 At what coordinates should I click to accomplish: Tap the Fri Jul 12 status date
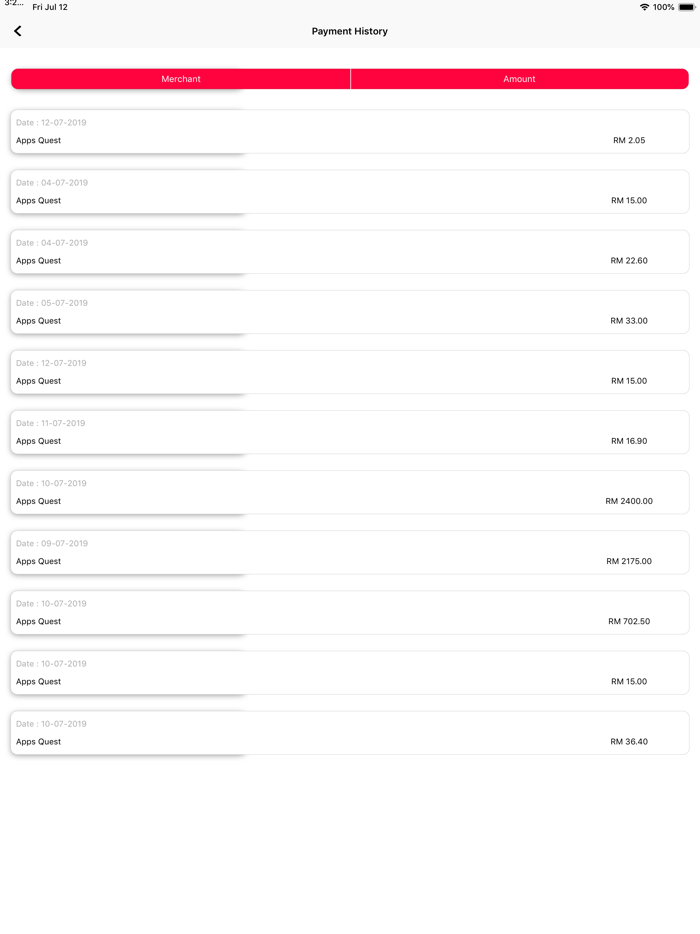point(50,7)
